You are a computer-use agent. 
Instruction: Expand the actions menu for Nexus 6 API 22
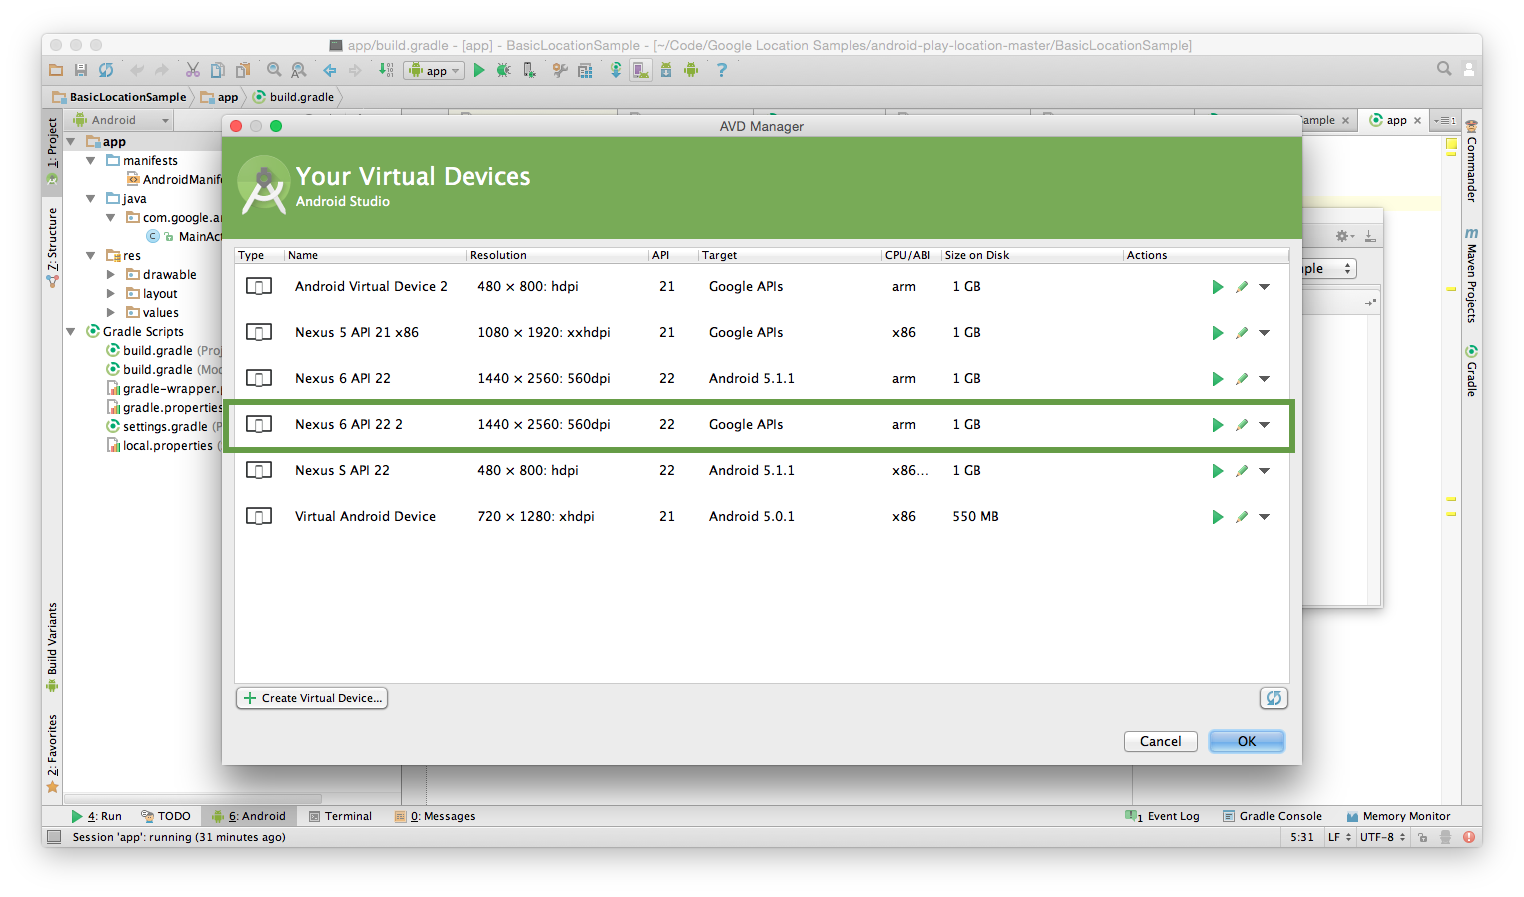click(x=1265, y=379)
